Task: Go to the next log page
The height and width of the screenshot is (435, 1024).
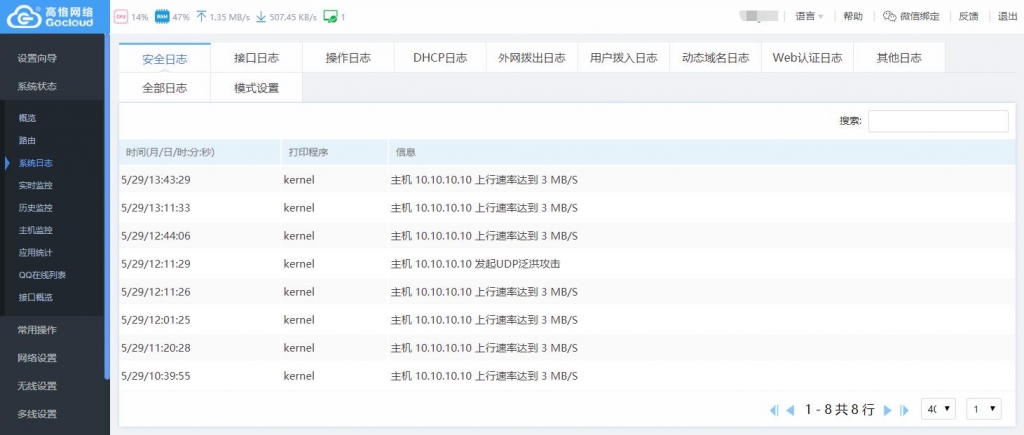Action: click(886, 410)
